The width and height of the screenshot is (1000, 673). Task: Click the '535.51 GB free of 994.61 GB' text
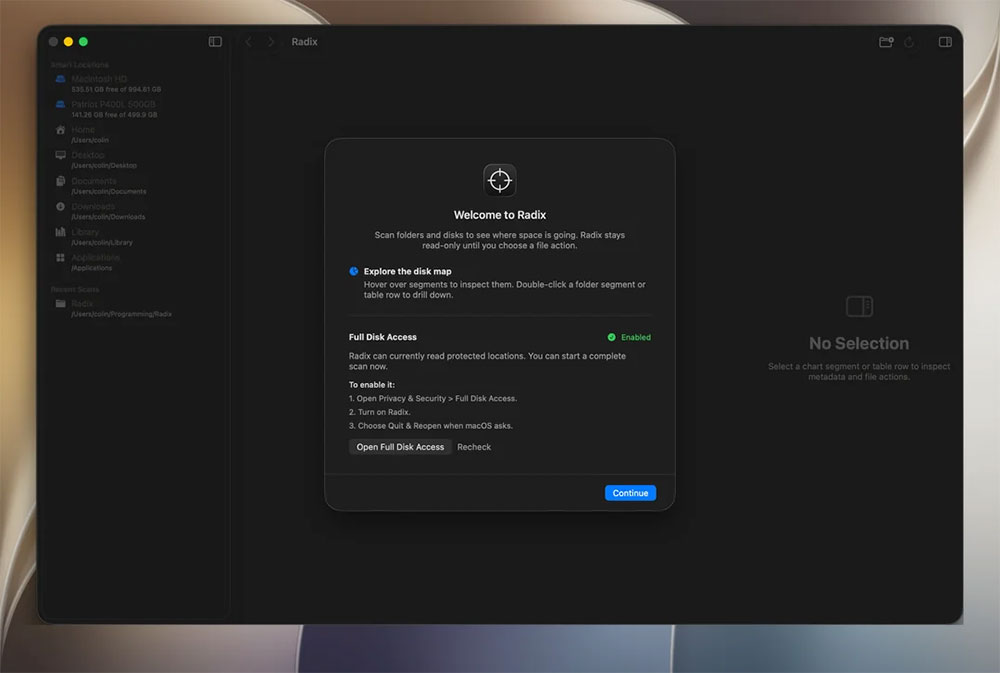point(116,89)
